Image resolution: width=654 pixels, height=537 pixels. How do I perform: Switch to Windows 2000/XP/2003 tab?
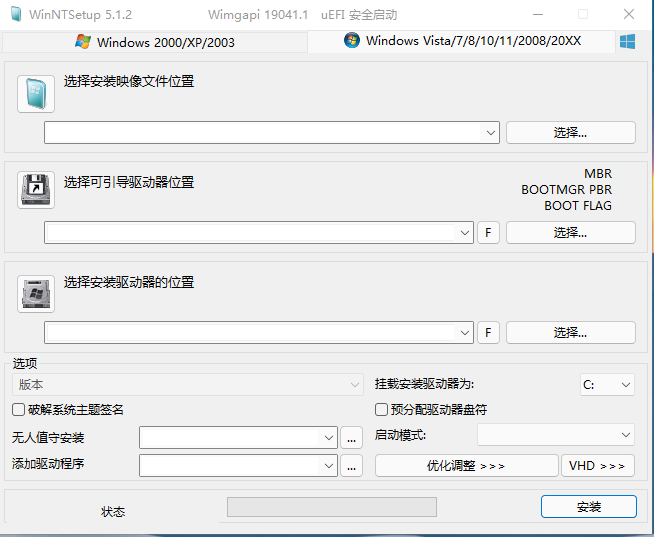(155, 42)
